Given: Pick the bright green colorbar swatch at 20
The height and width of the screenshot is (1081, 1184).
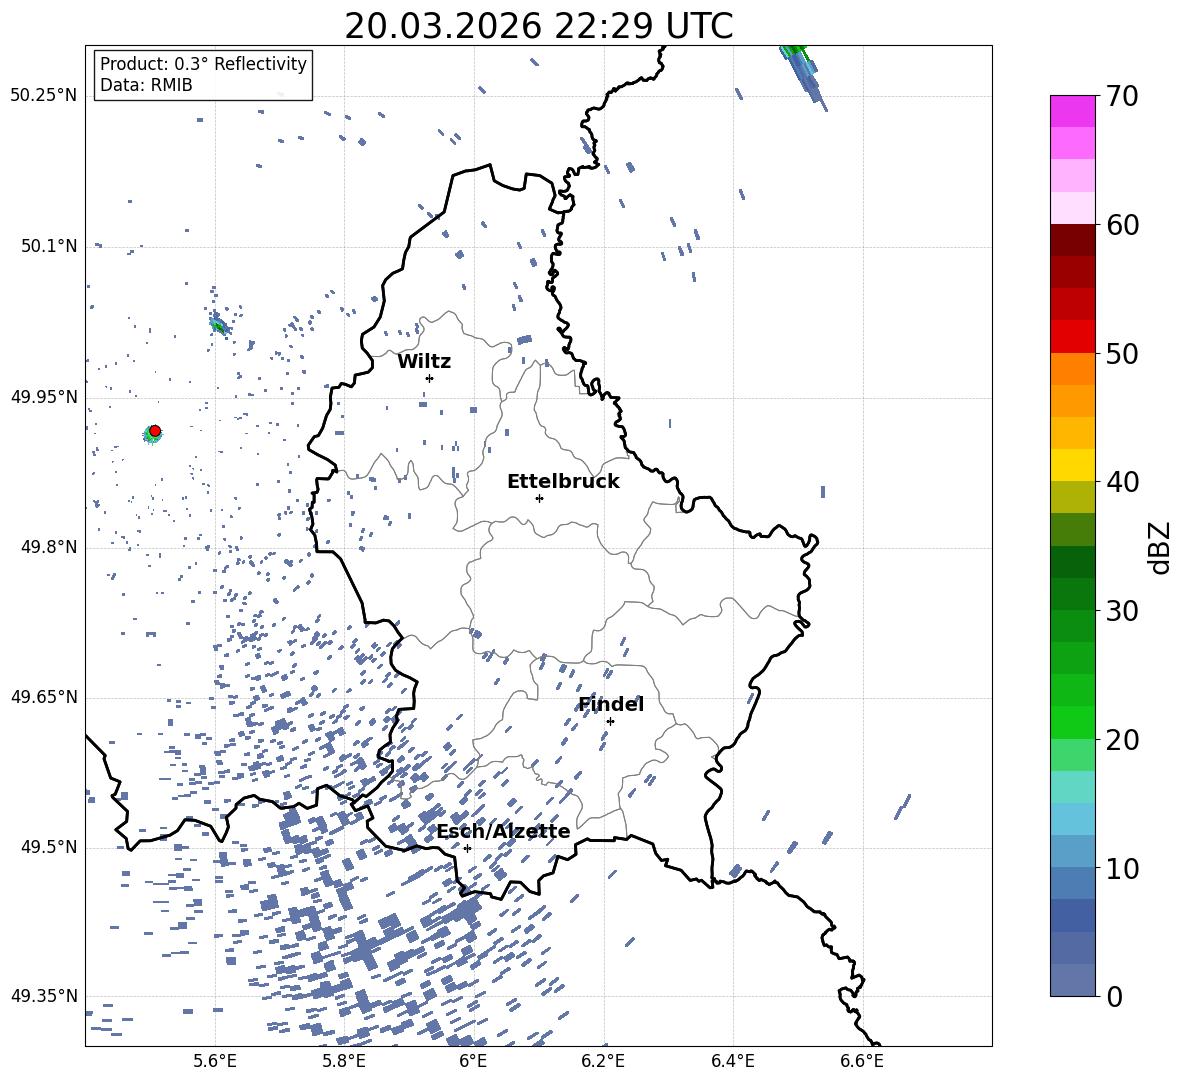Looking at the screenshot, I should tap(1072, 722).
